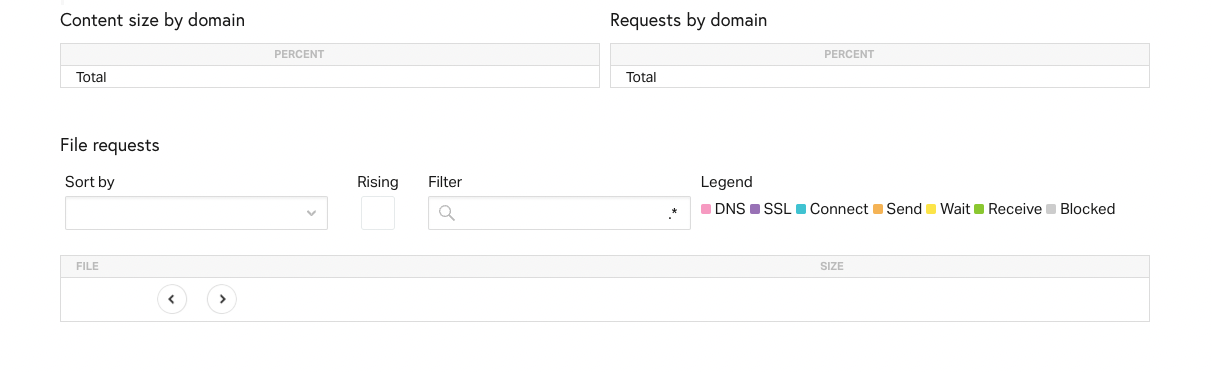Screen dimensions: 1212x372
Task: Click the search magnifier icon in Filter
Action: click(447, 213)
